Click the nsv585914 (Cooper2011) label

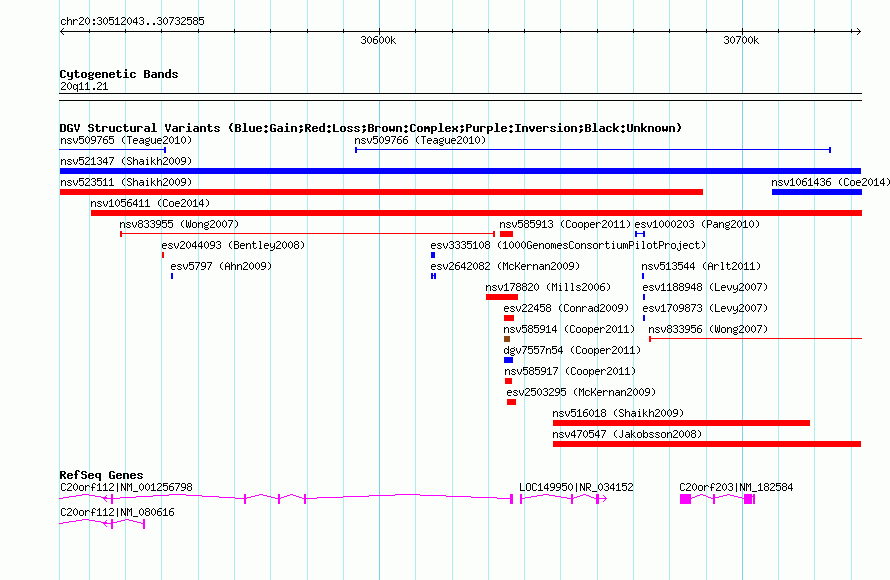(569, 329)
